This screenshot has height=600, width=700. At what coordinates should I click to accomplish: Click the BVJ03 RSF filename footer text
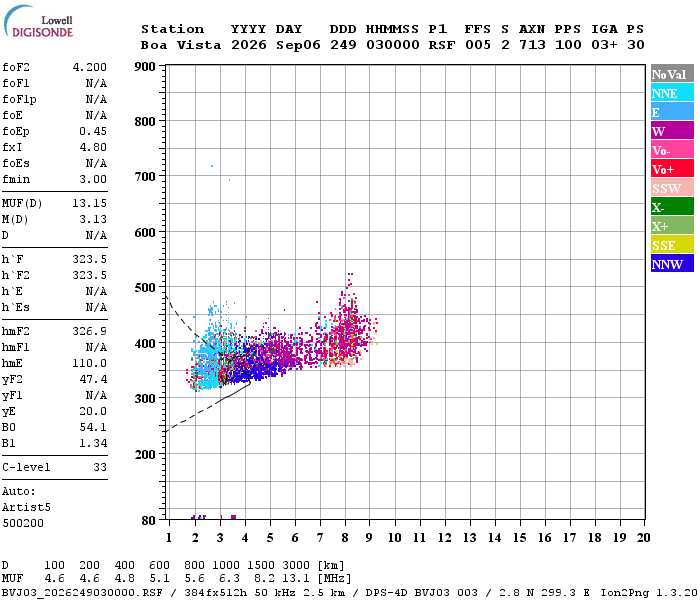click(83, 592)
